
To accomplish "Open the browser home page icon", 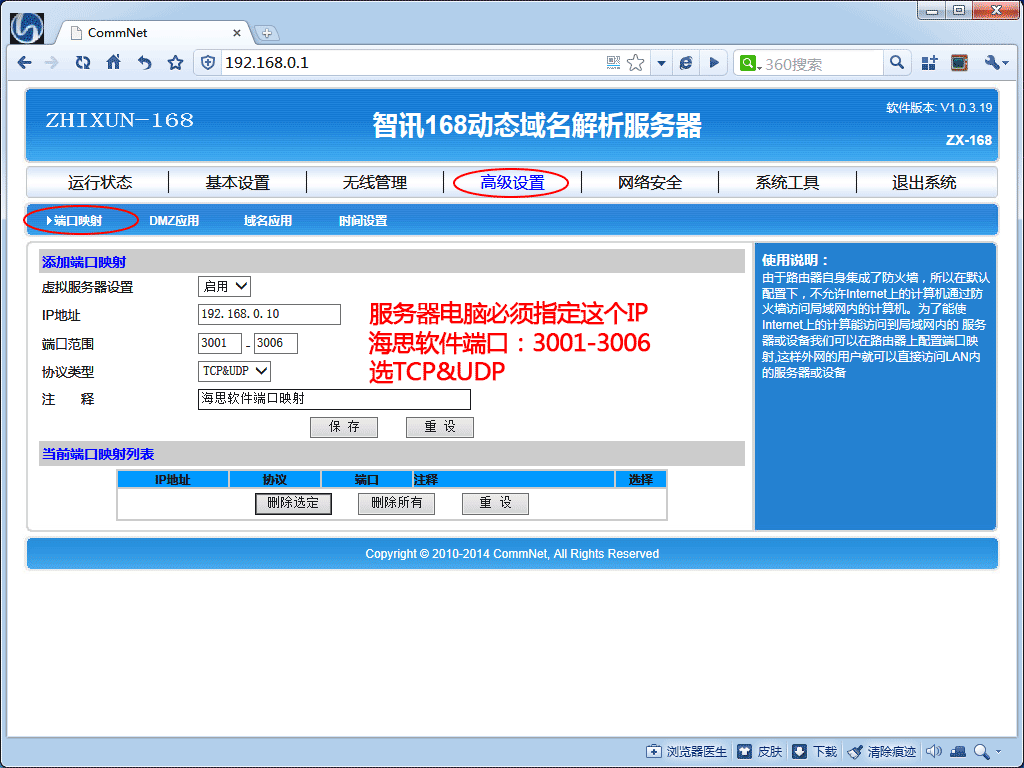I will [x=114, y=63].
